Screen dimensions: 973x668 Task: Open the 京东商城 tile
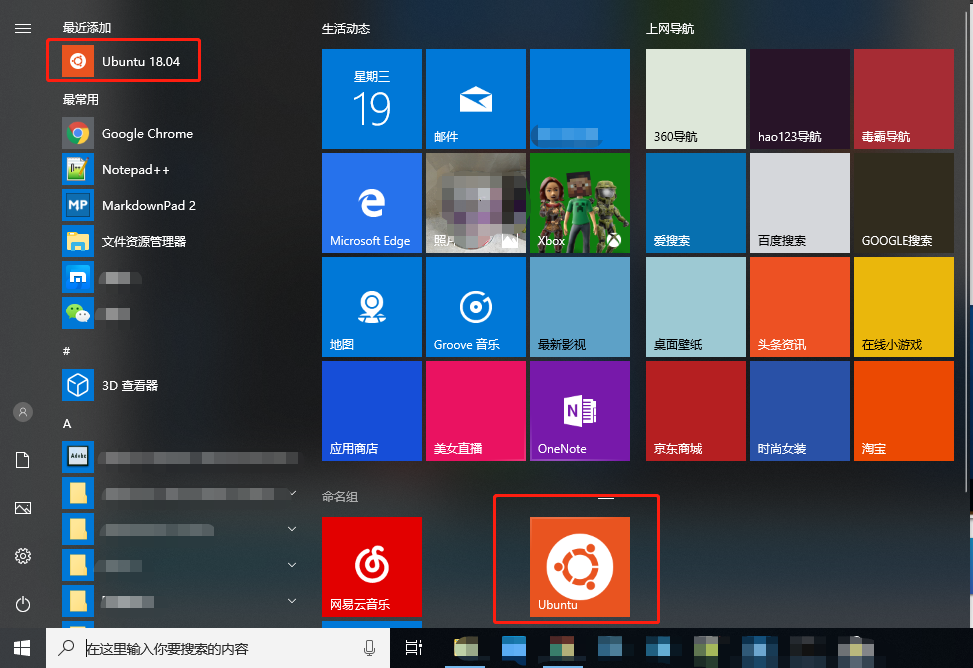696,411
